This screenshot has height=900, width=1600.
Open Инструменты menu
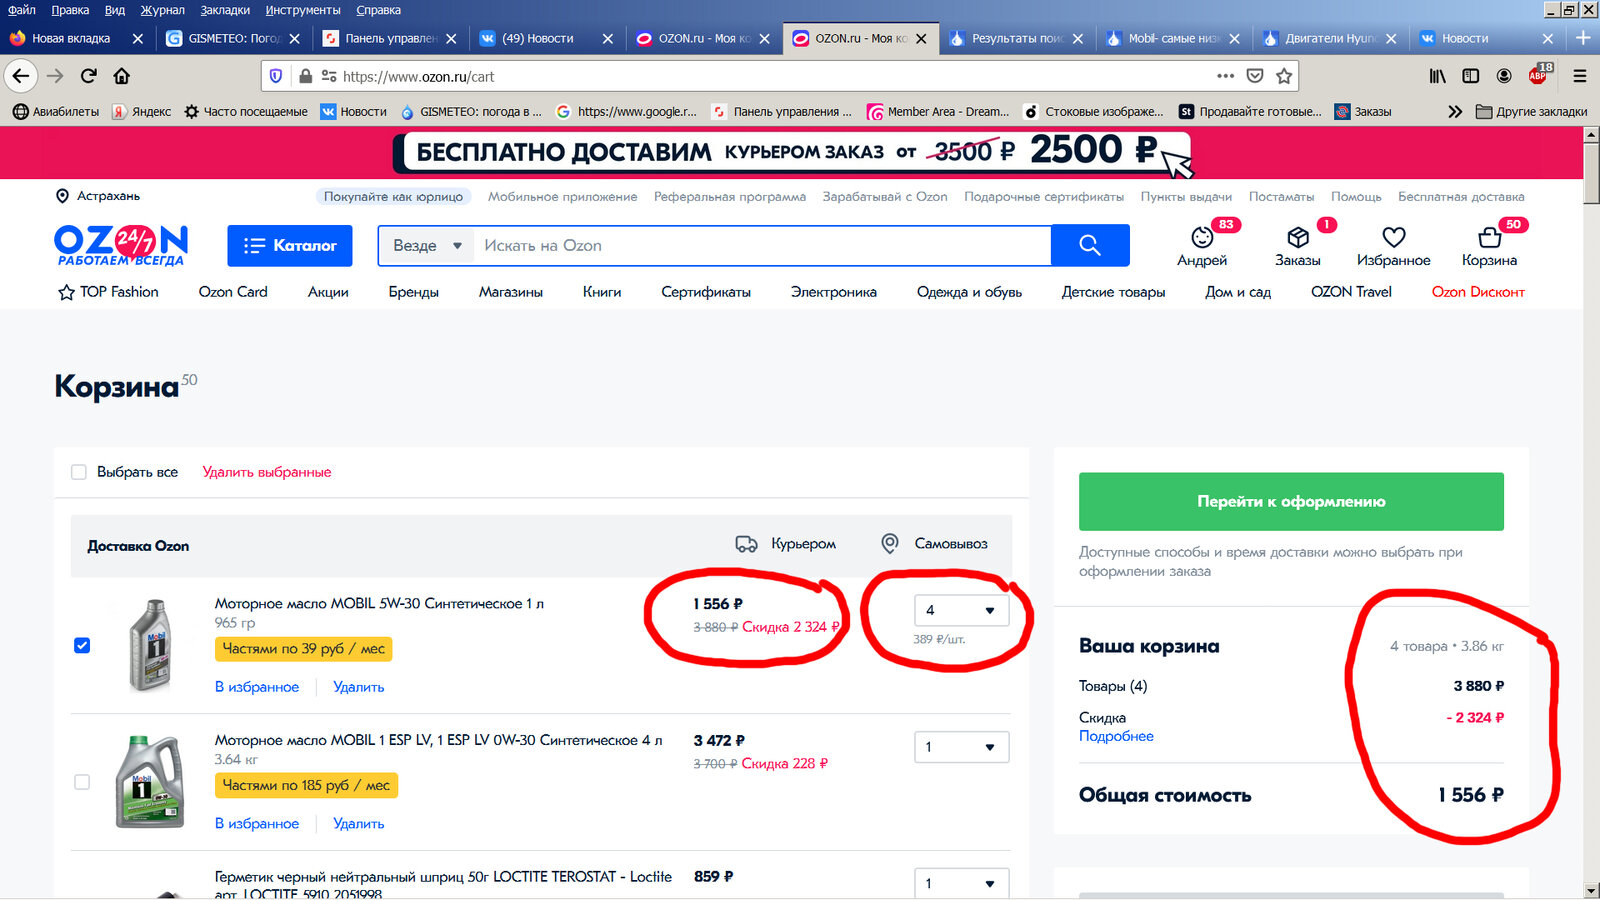303,10
